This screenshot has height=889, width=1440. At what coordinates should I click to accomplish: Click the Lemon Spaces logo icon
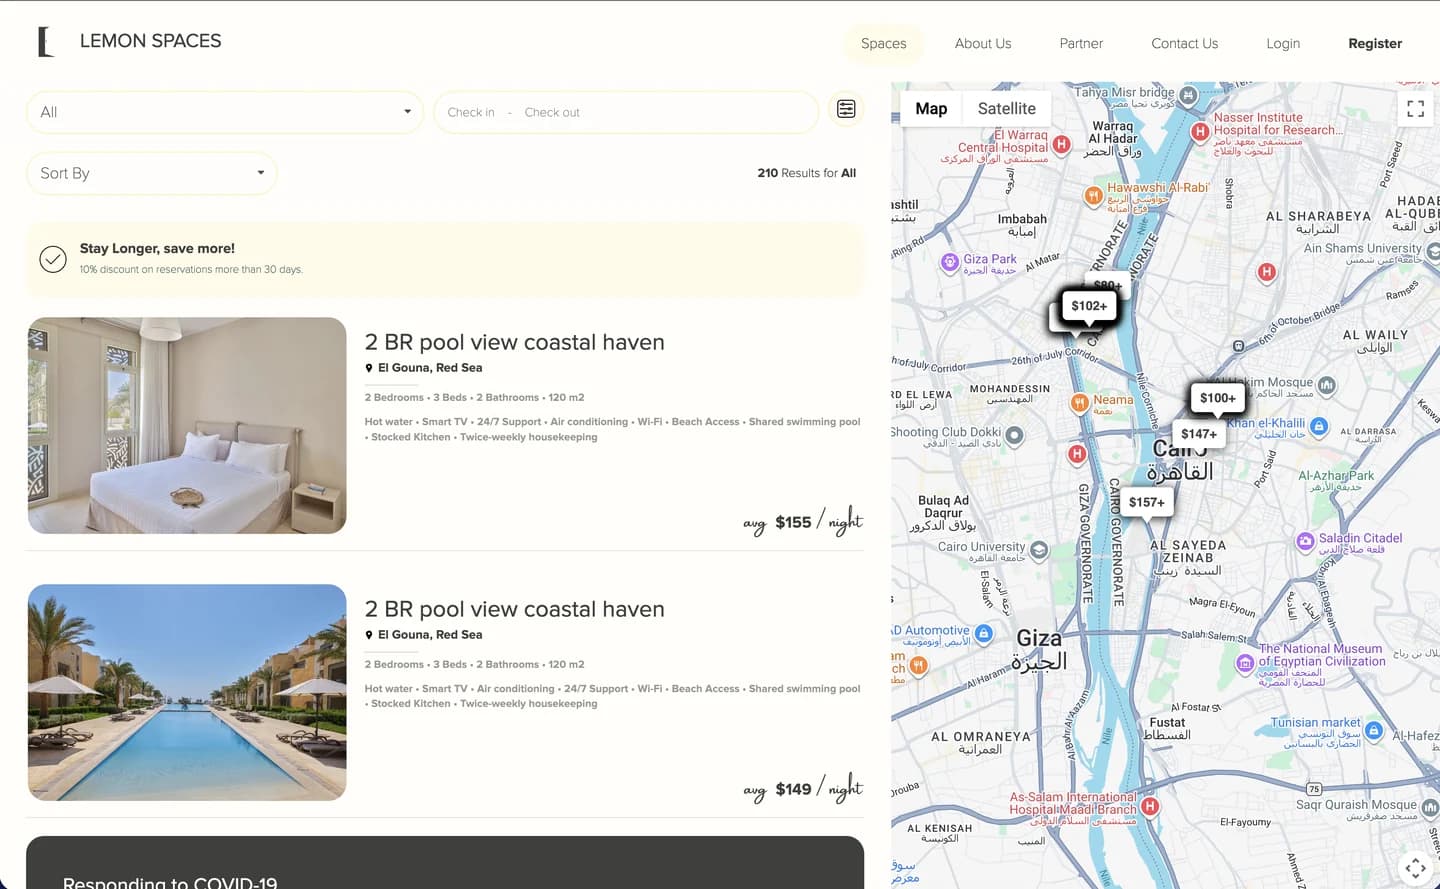(x=45, y=42)
